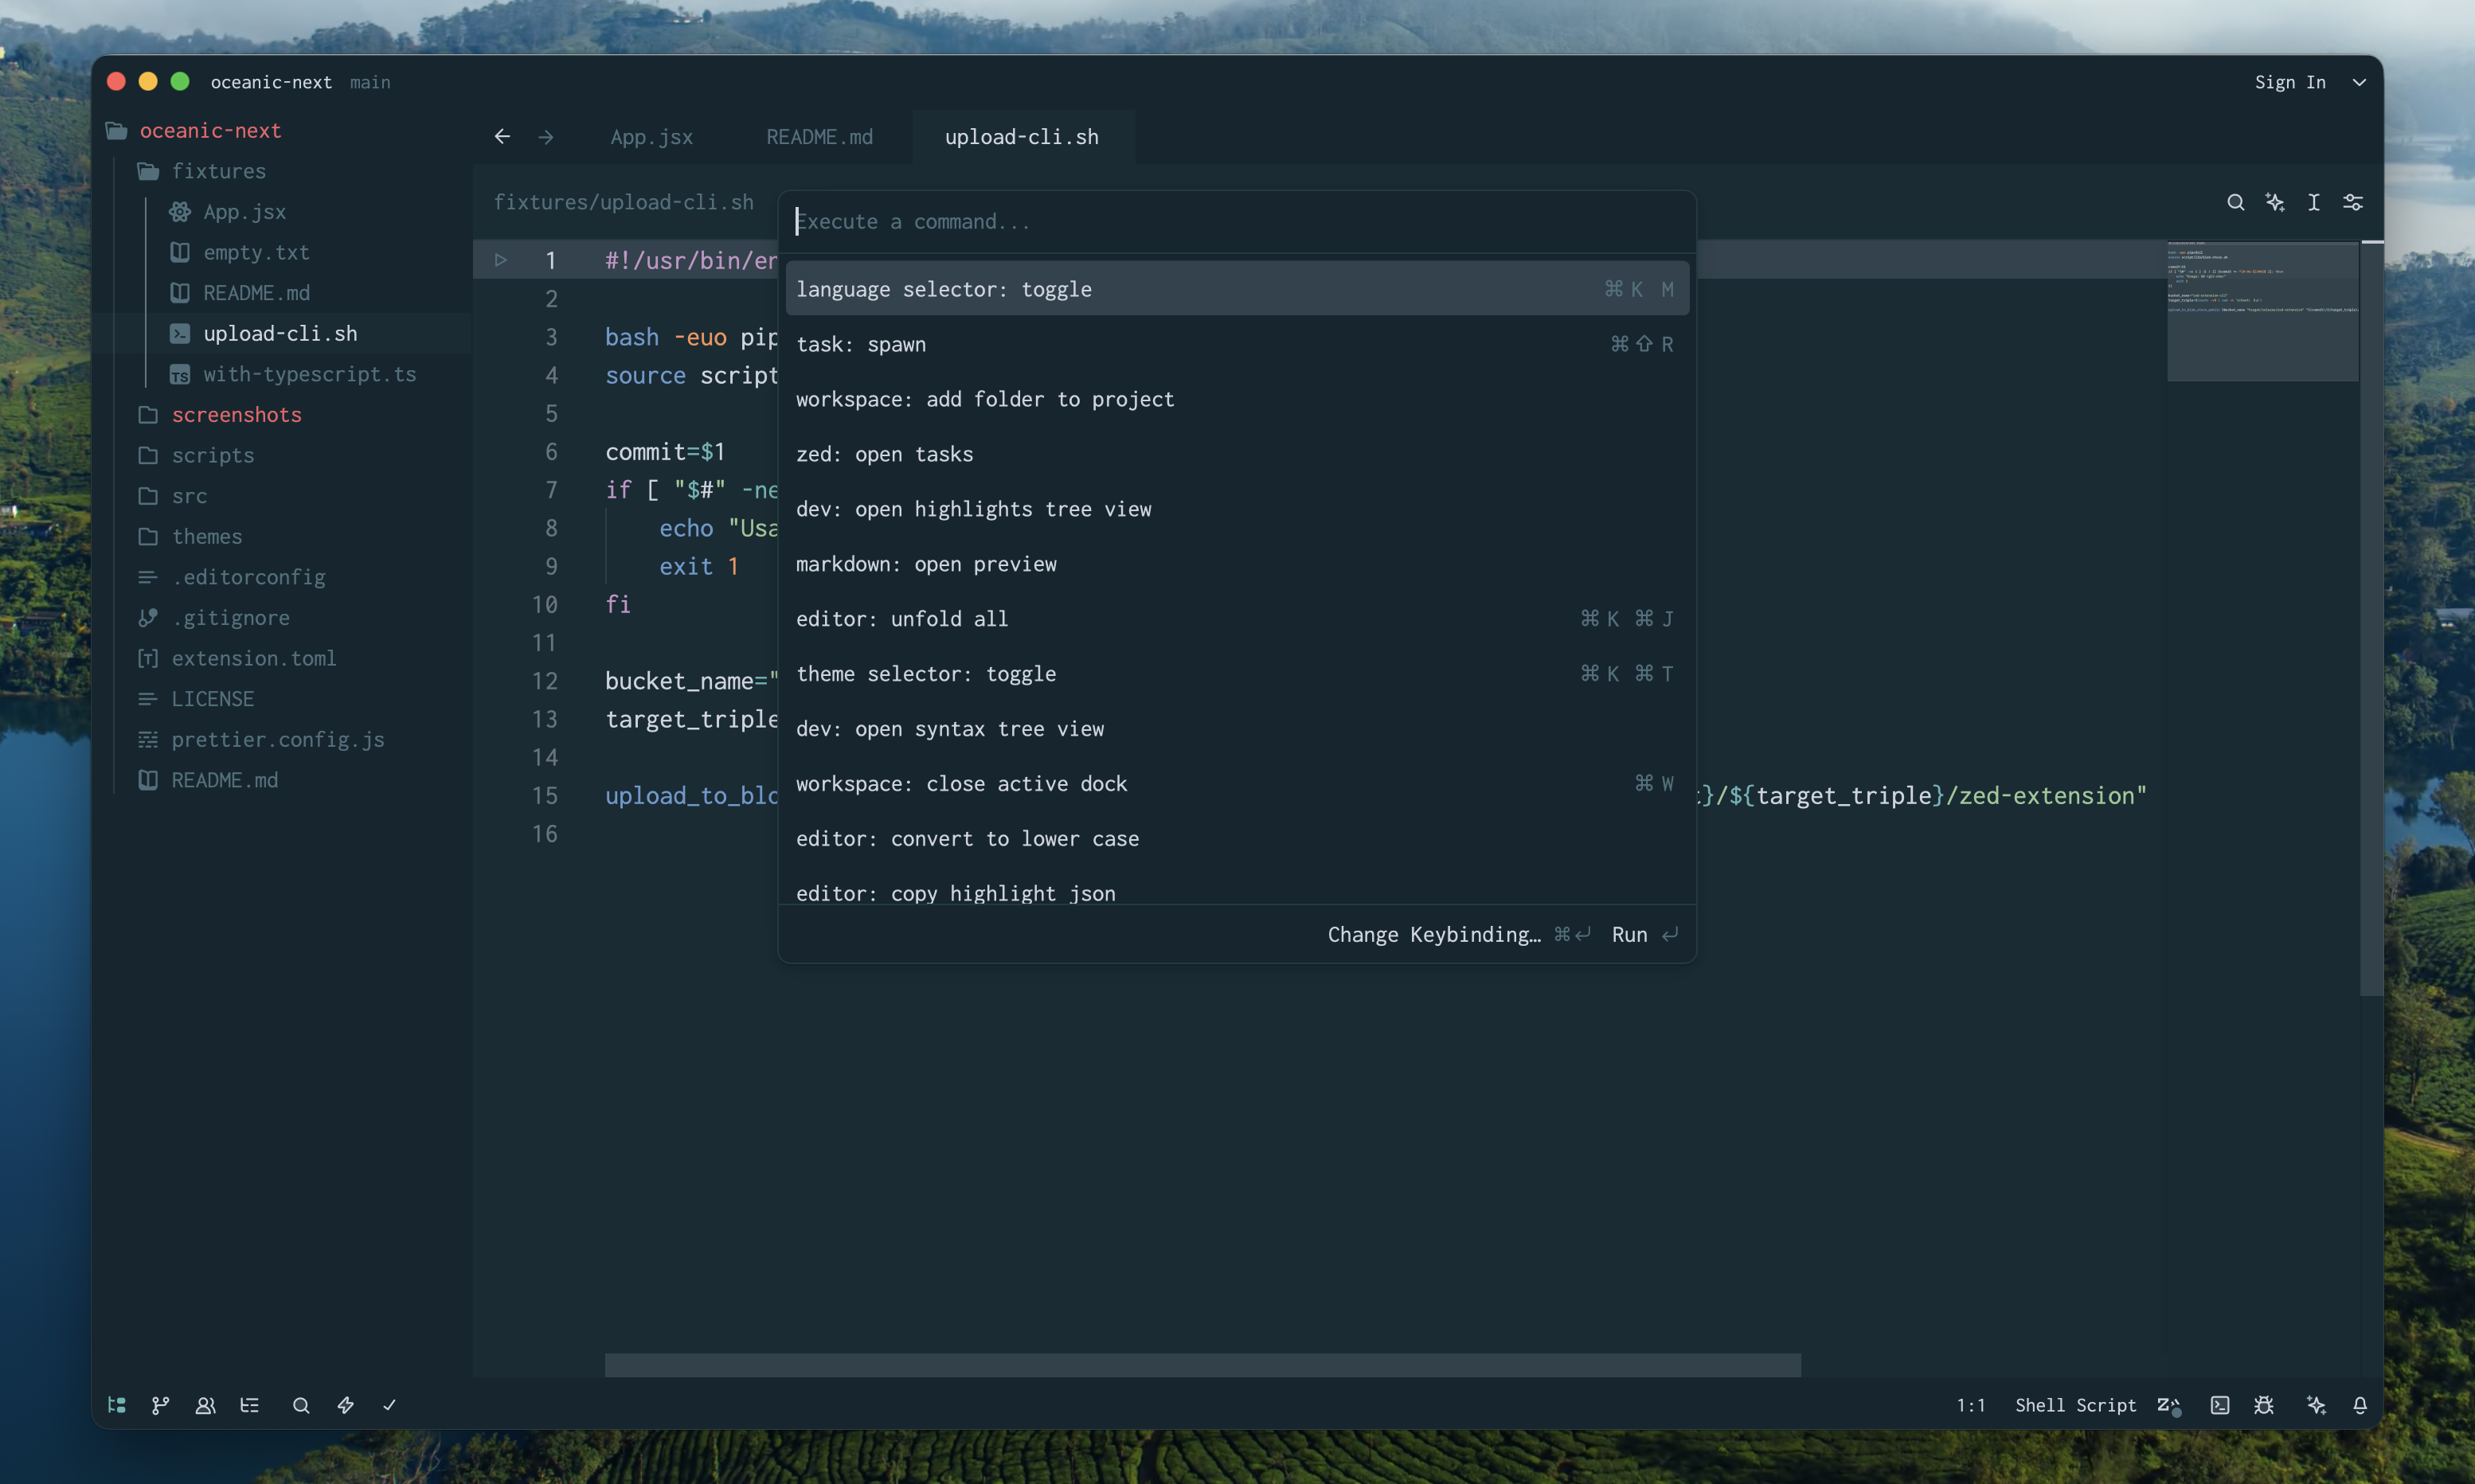
Task: Go back with the left arrow
Action: click(502, 137)
